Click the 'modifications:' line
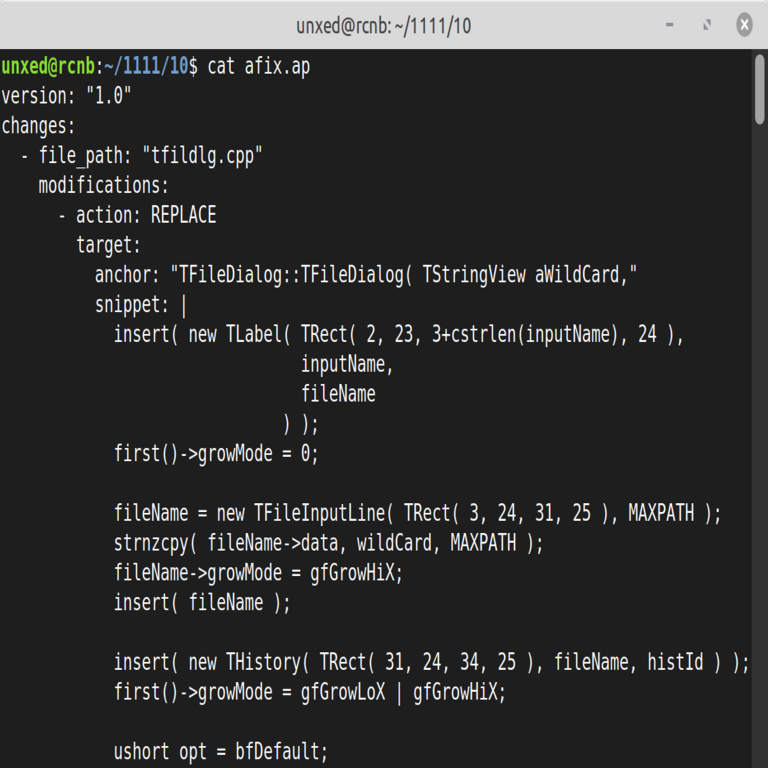Screen dimensions: 768x768 (103, 186)
